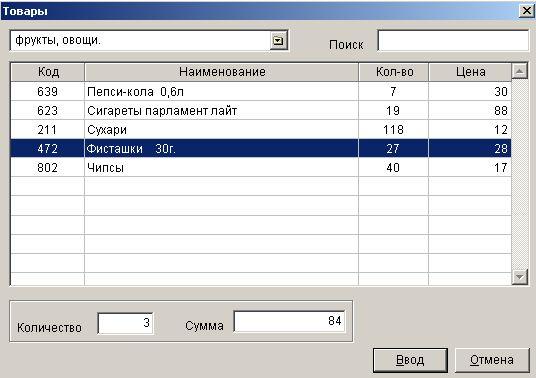Click the scrollbar up arrow
This screenshot has height=378, width=536.
point(520,71)
